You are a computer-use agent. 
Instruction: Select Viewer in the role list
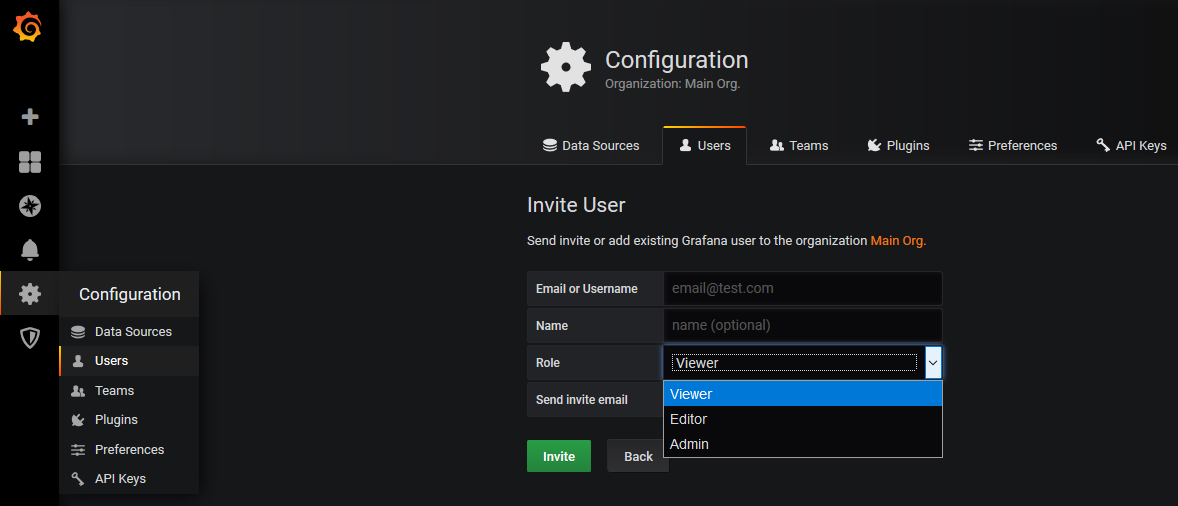[x=802, y=394]
